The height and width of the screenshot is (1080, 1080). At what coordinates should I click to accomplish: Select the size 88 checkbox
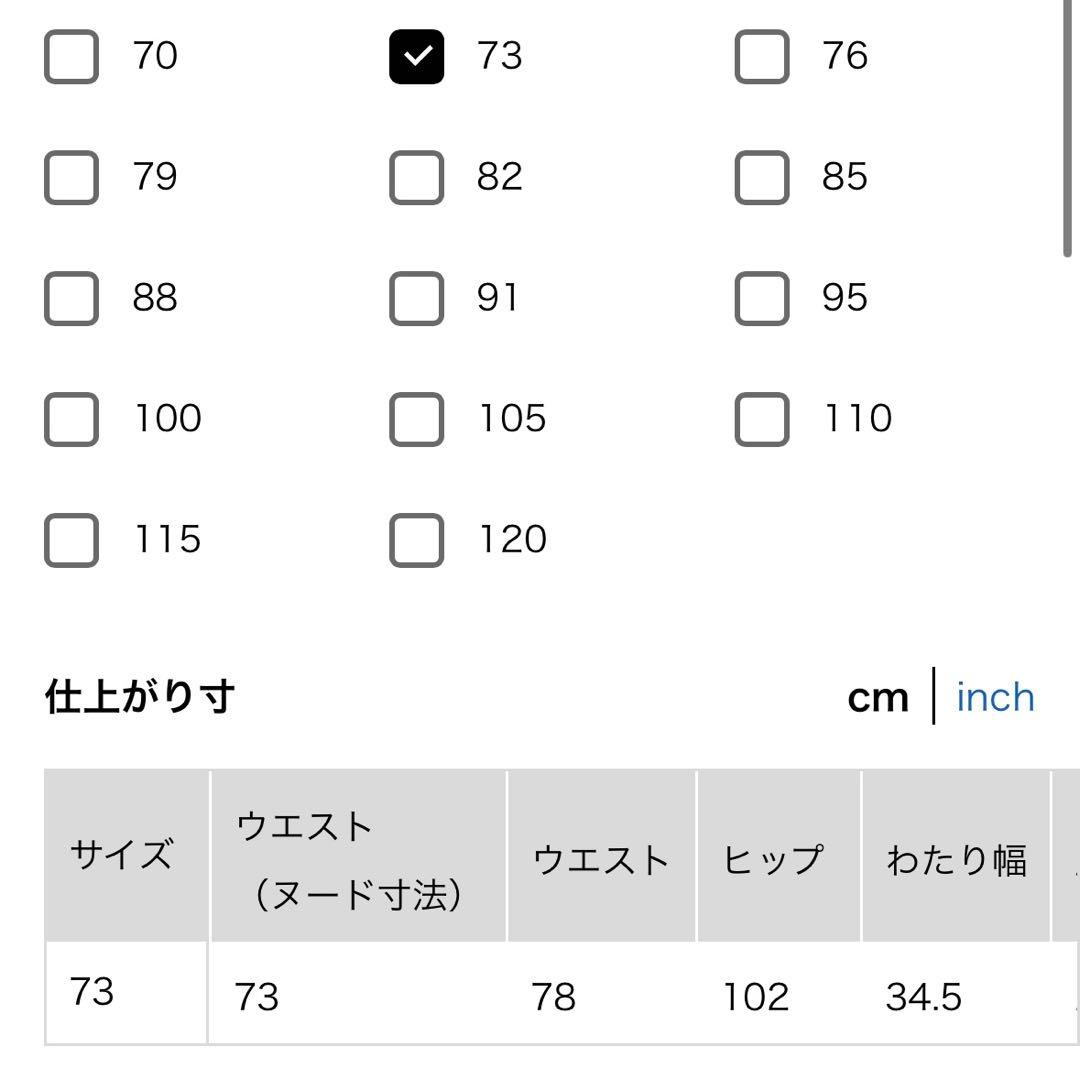pos(71,298)
